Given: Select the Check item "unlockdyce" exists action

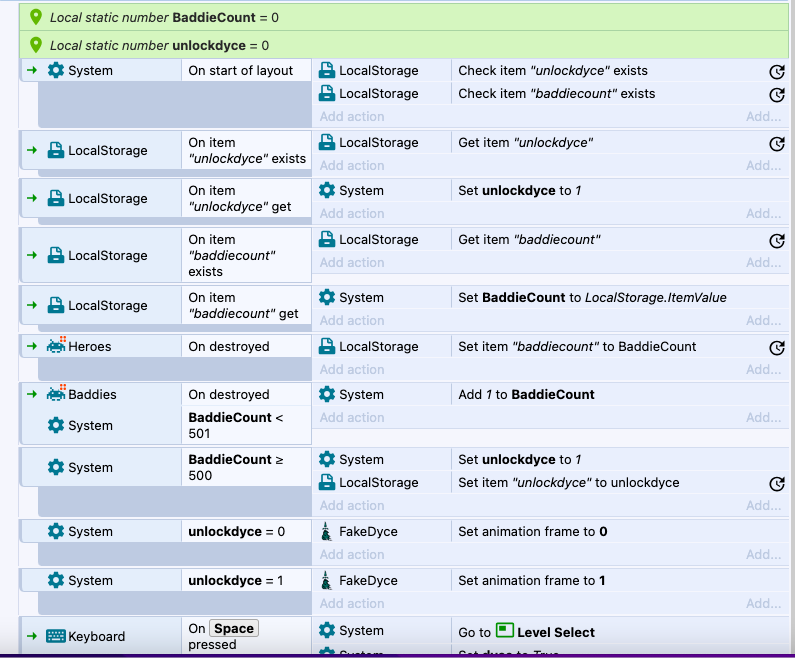Looking at the screenshot, I should pyautogui.click(x=551, y=70).
